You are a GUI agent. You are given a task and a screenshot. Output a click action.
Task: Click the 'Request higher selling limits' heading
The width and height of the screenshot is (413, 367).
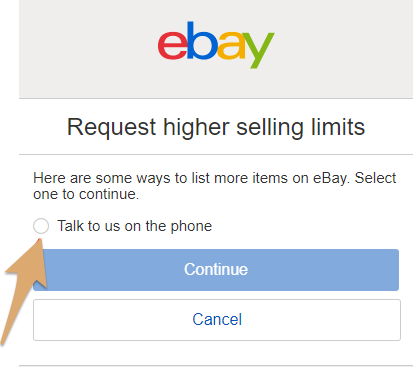tap(216, 127)
